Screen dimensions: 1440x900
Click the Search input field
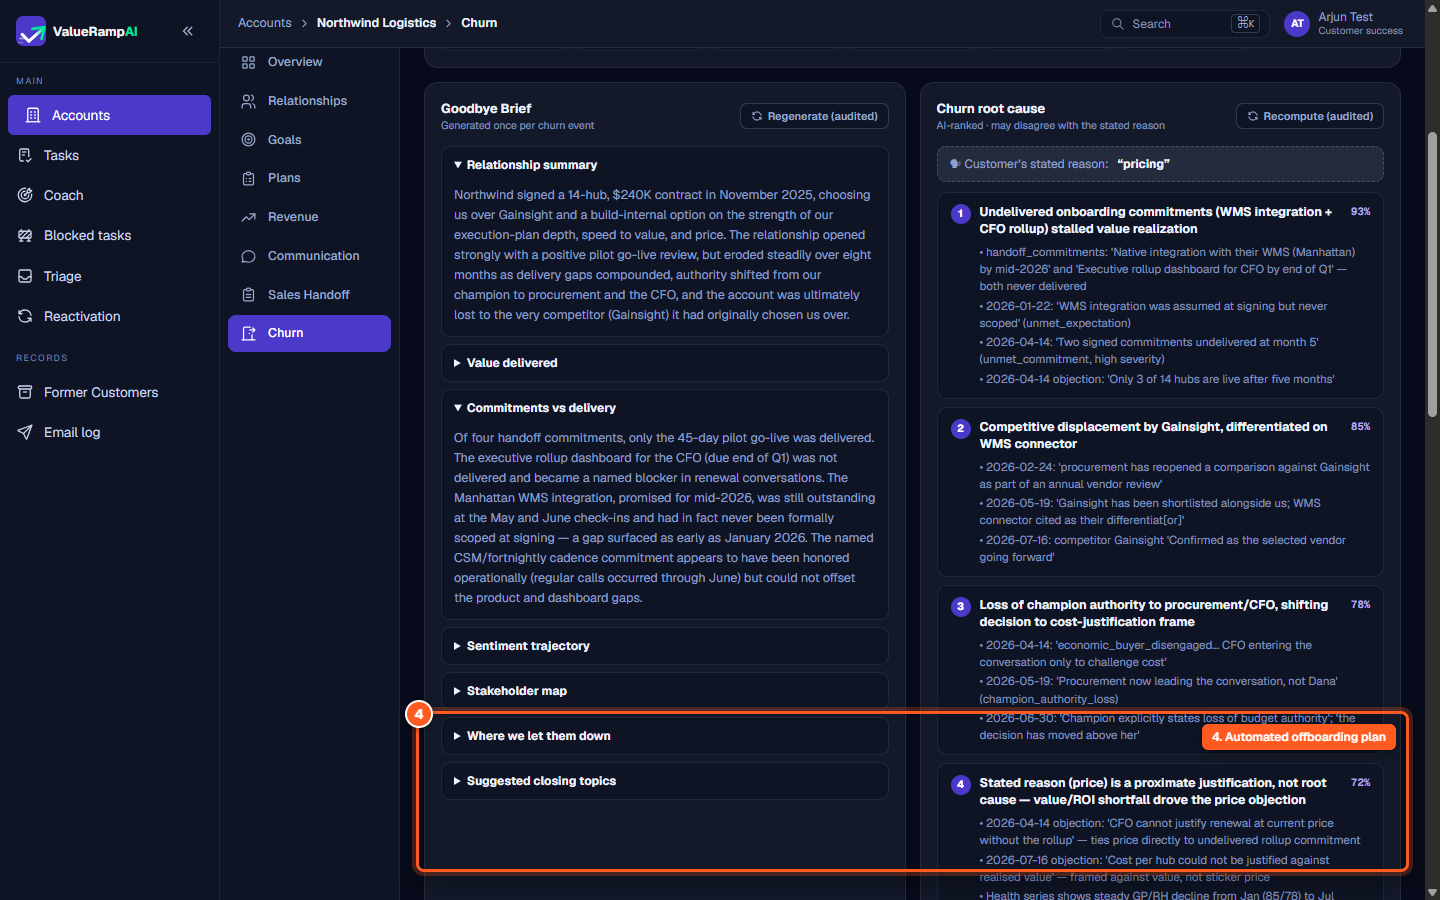coord(1185,24)
